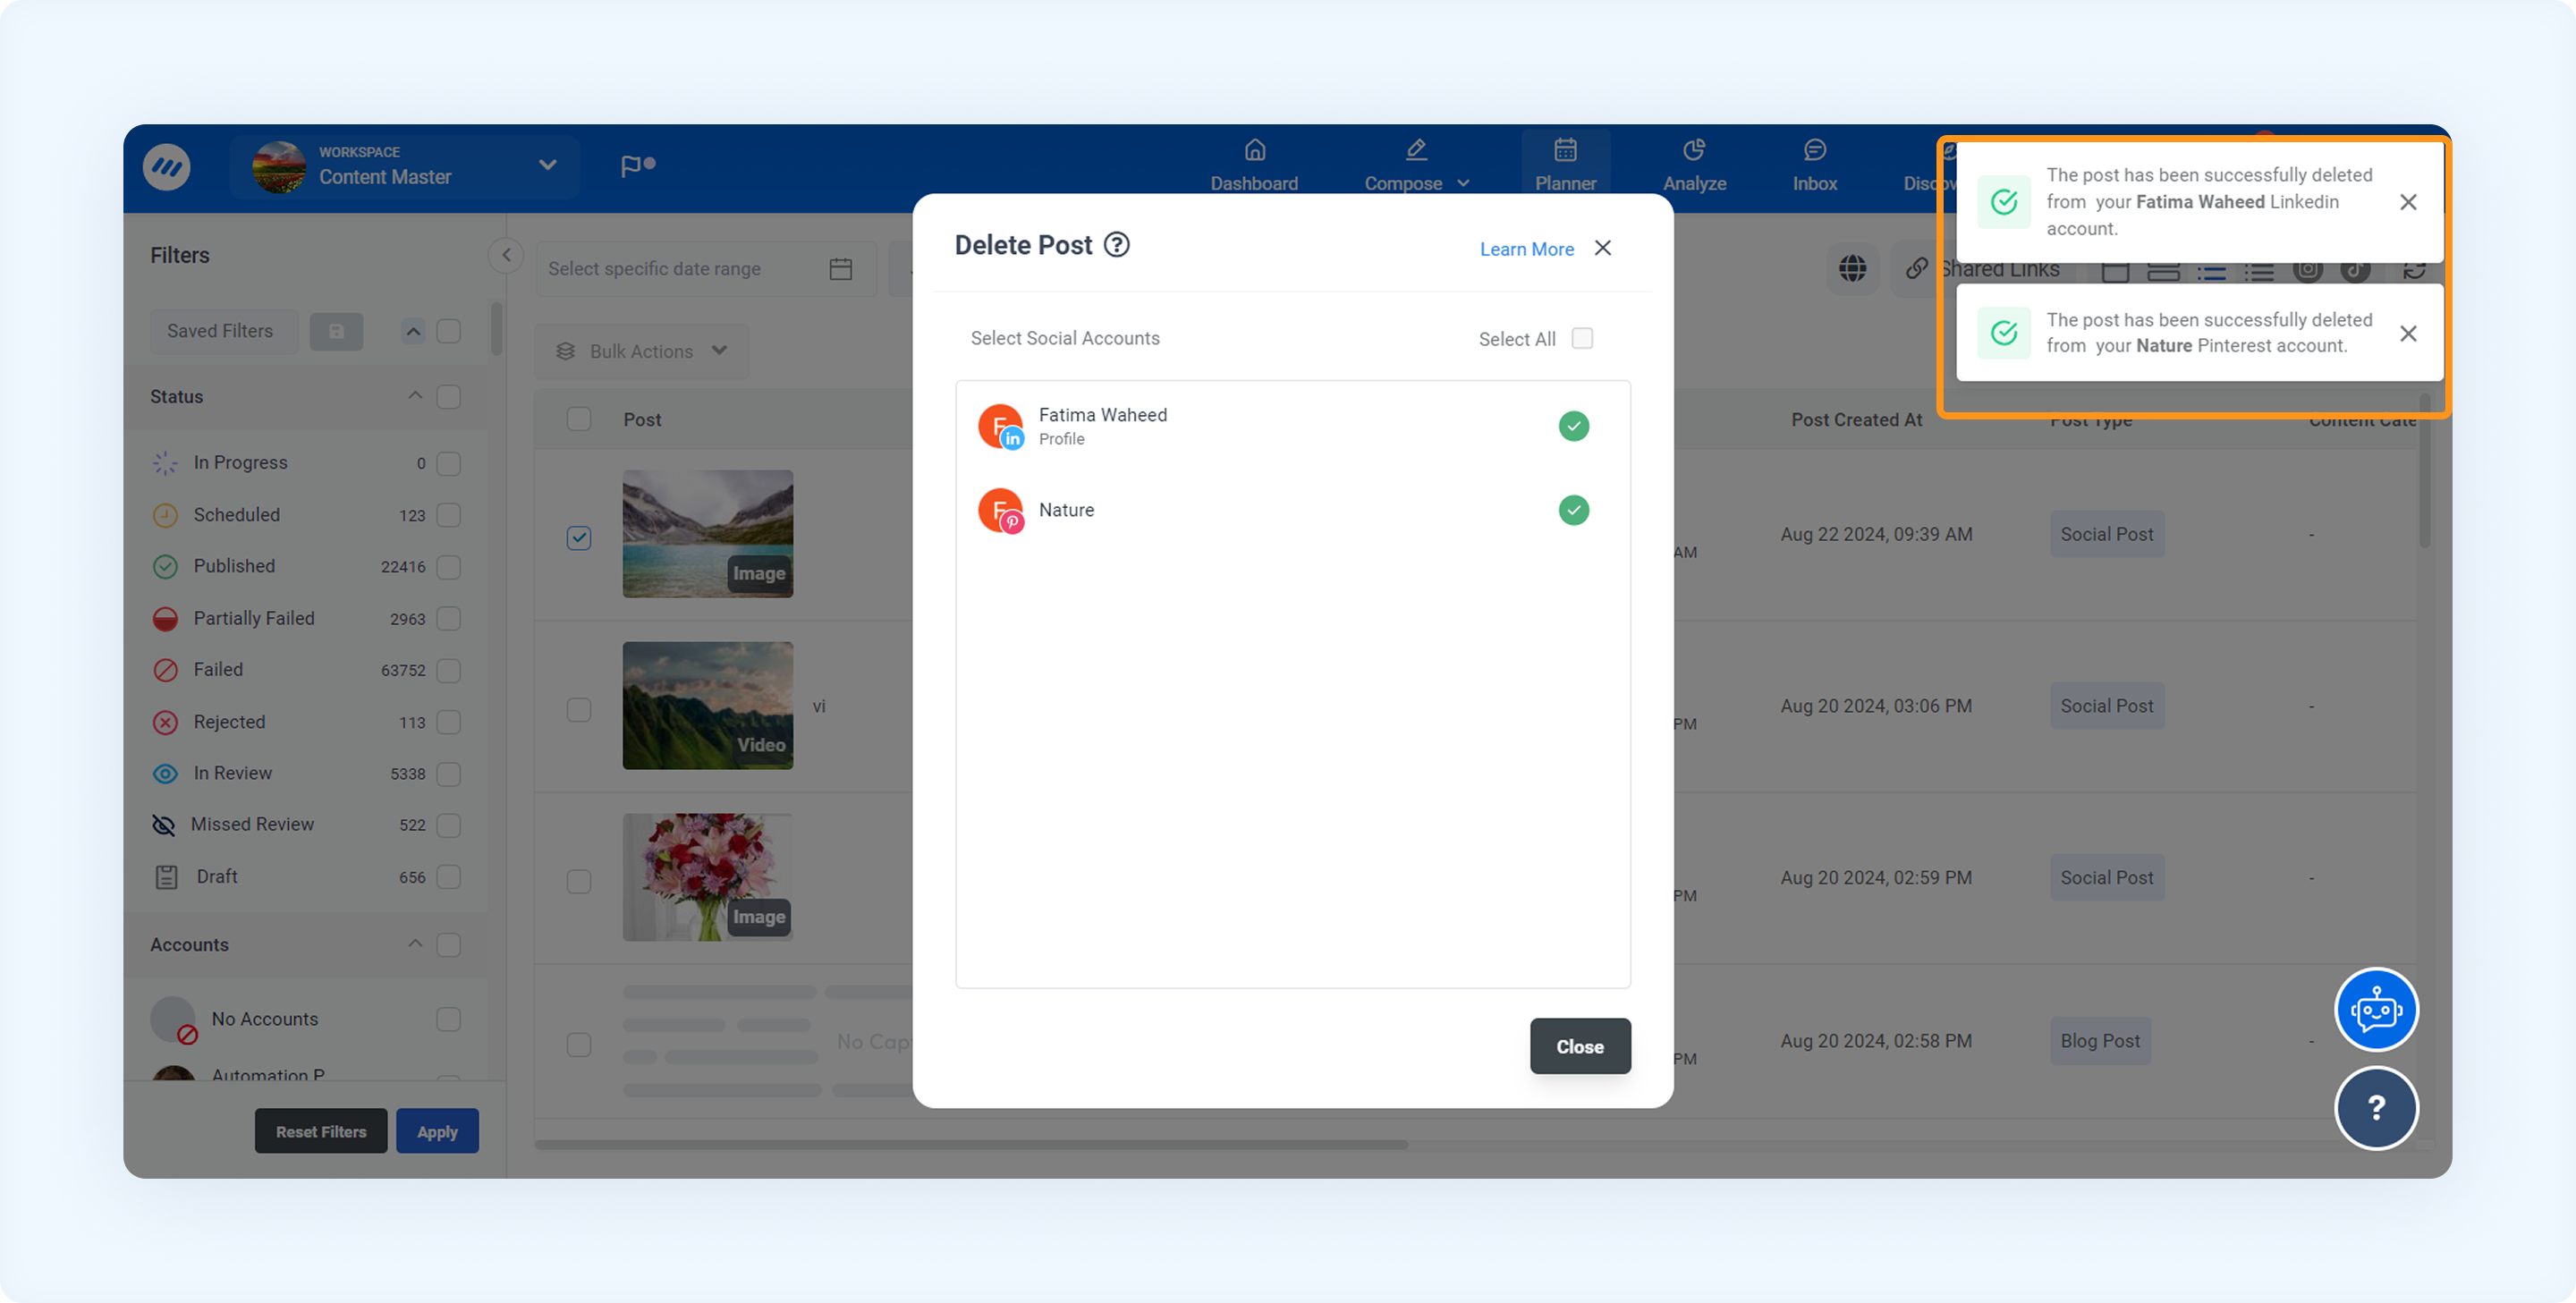Open the chatbot assistant icon
2576x1303 pixels.
2376,1010
